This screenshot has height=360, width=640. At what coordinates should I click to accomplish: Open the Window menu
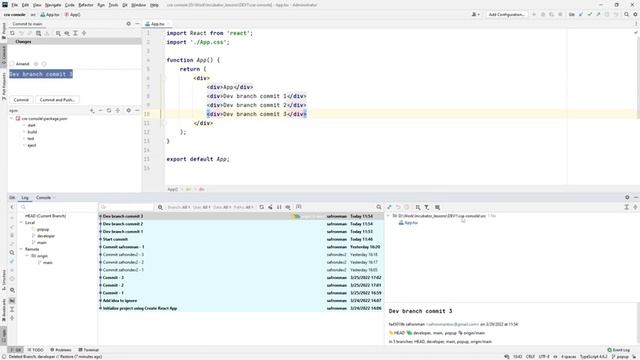pyautogui.click(x=138, y=5)
